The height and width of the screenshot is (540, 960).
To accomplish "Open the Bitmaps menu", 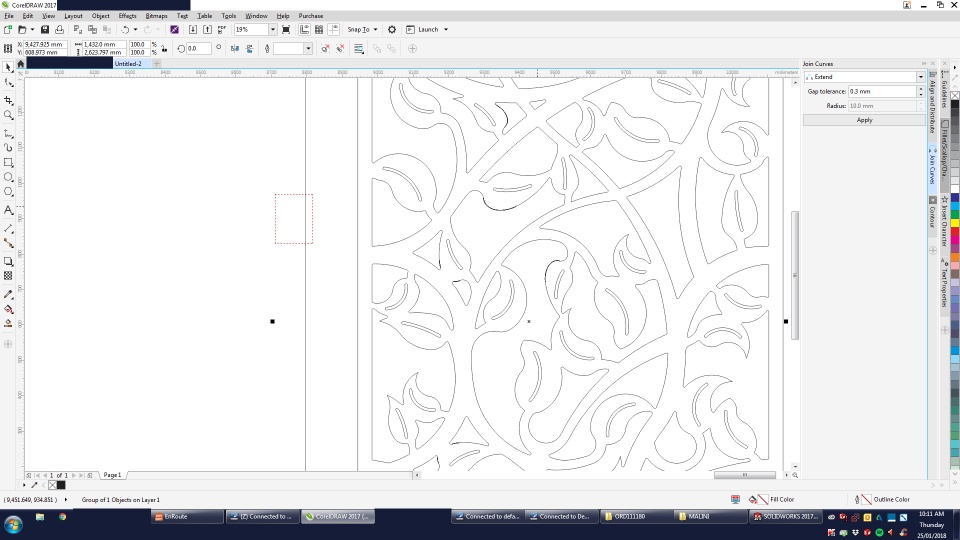I will tap(157, 16).
